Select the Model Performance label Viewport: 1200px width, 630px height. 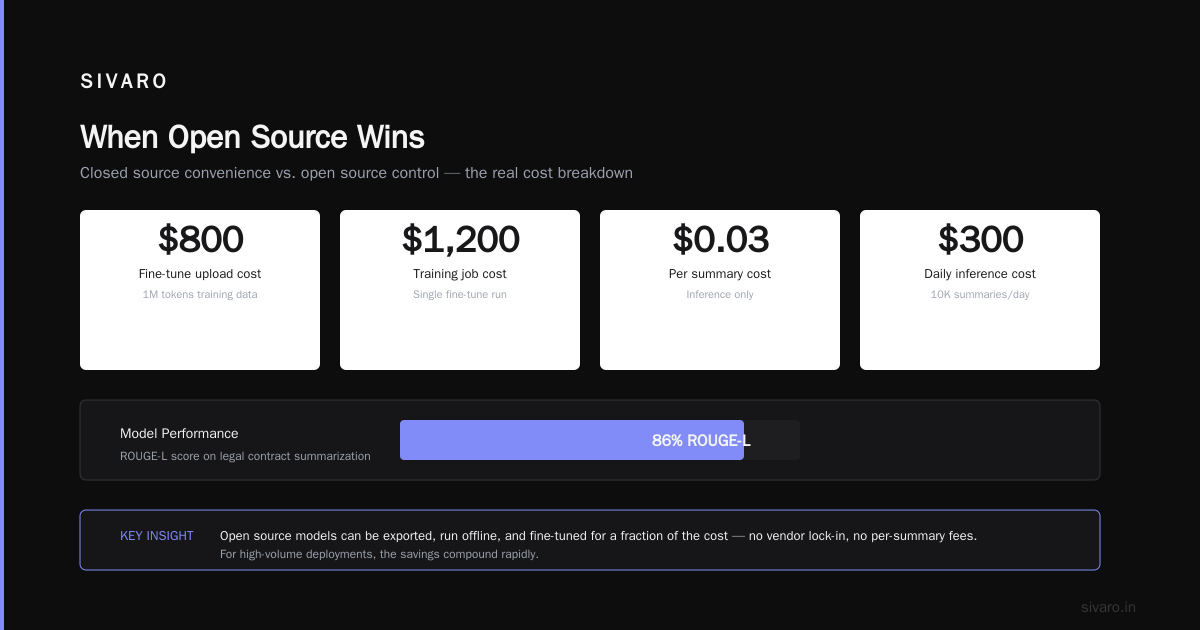(179, 434)
